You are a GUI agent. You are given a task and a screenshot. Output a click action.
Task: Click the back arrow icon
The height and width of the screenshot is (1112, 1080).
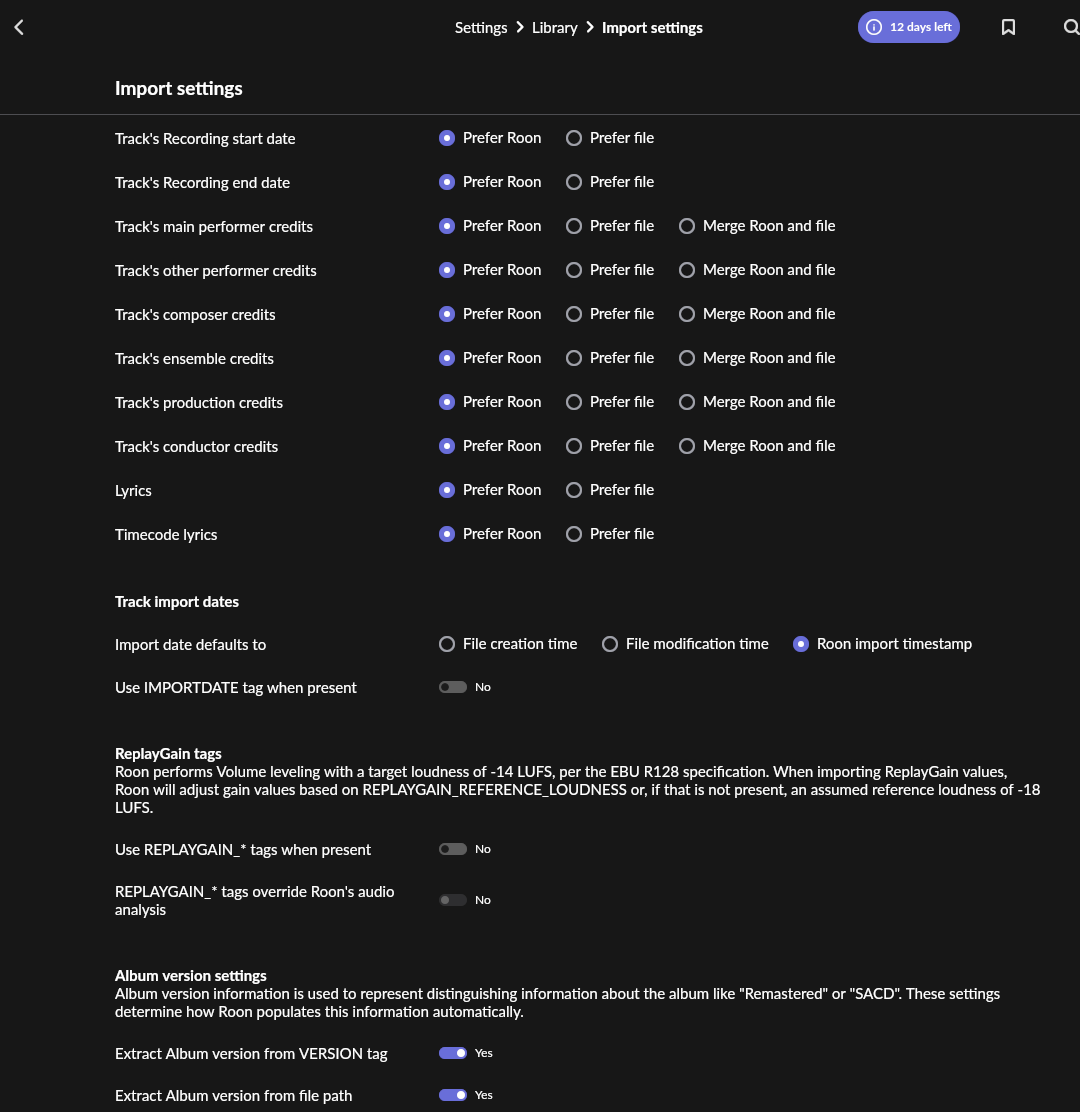[19, 28]
